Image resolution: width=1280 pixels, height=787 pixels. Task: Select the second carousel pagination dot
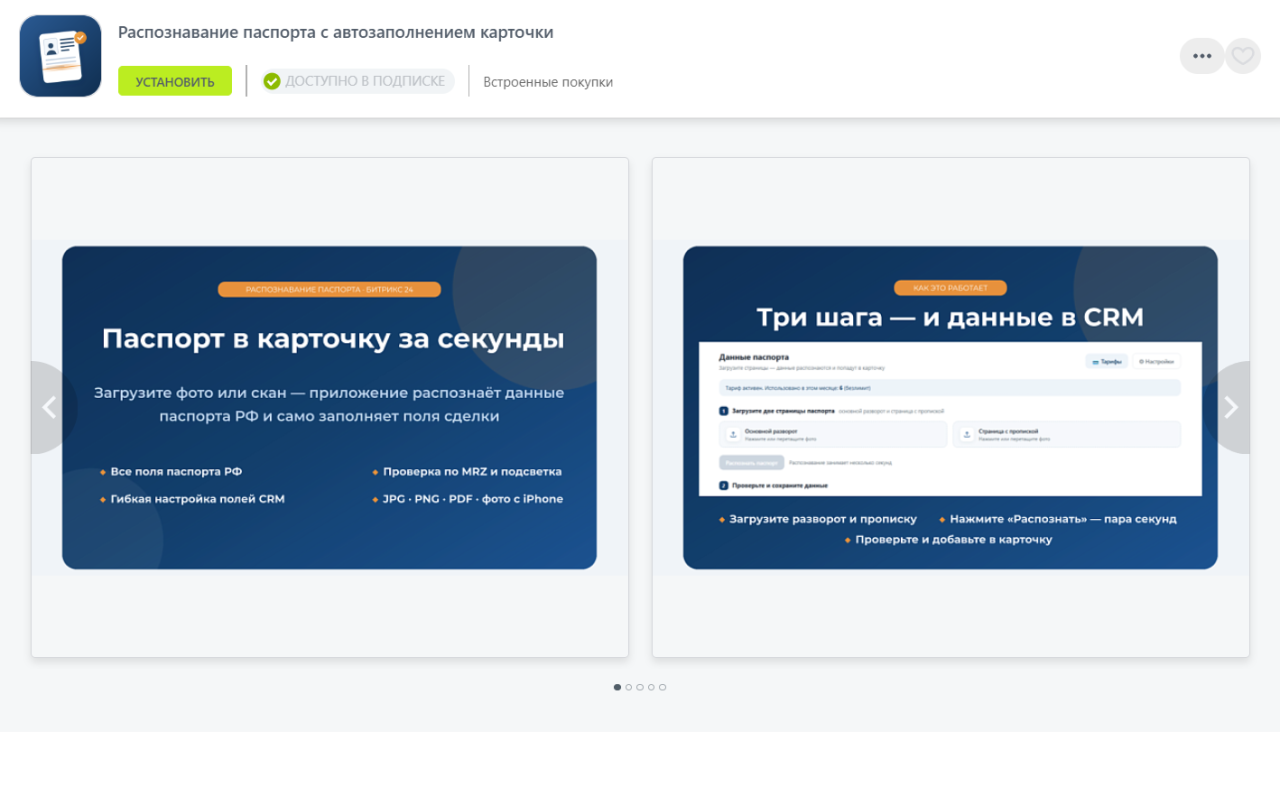coord(629,687)
